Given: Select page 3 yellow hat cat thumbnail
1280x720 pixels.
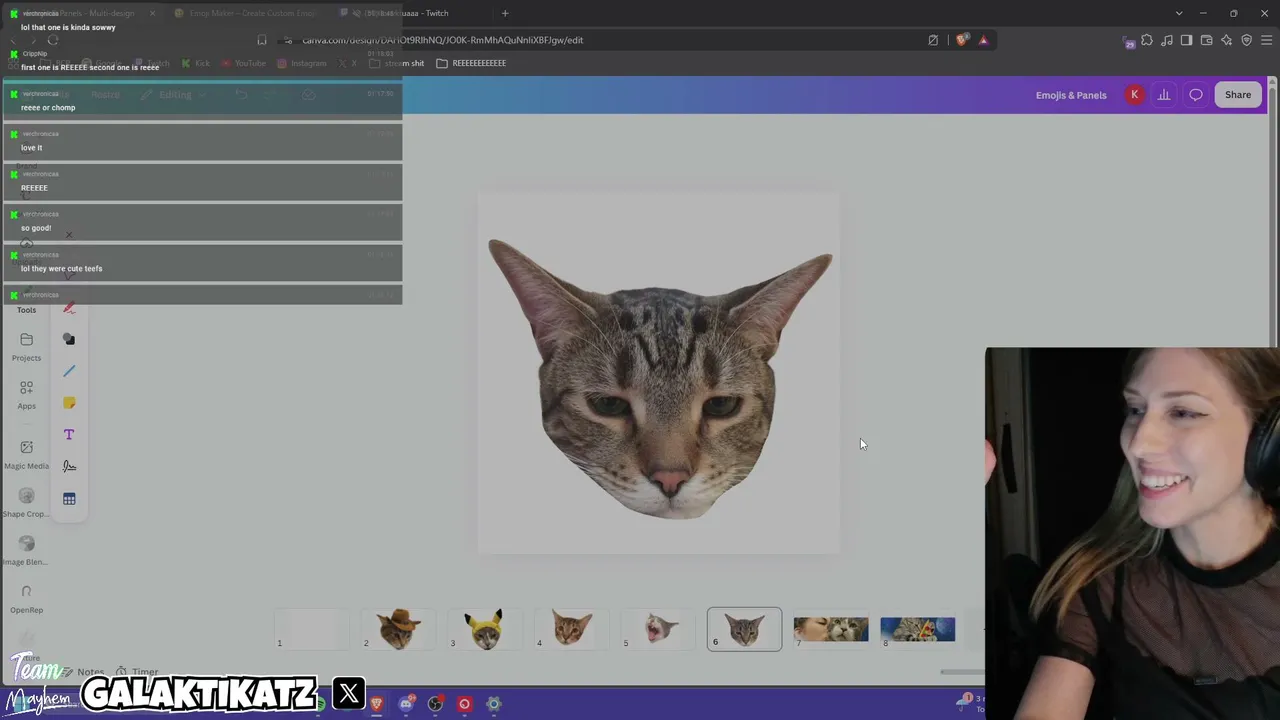Looking at the screenshot, I should tap(485, 629).
